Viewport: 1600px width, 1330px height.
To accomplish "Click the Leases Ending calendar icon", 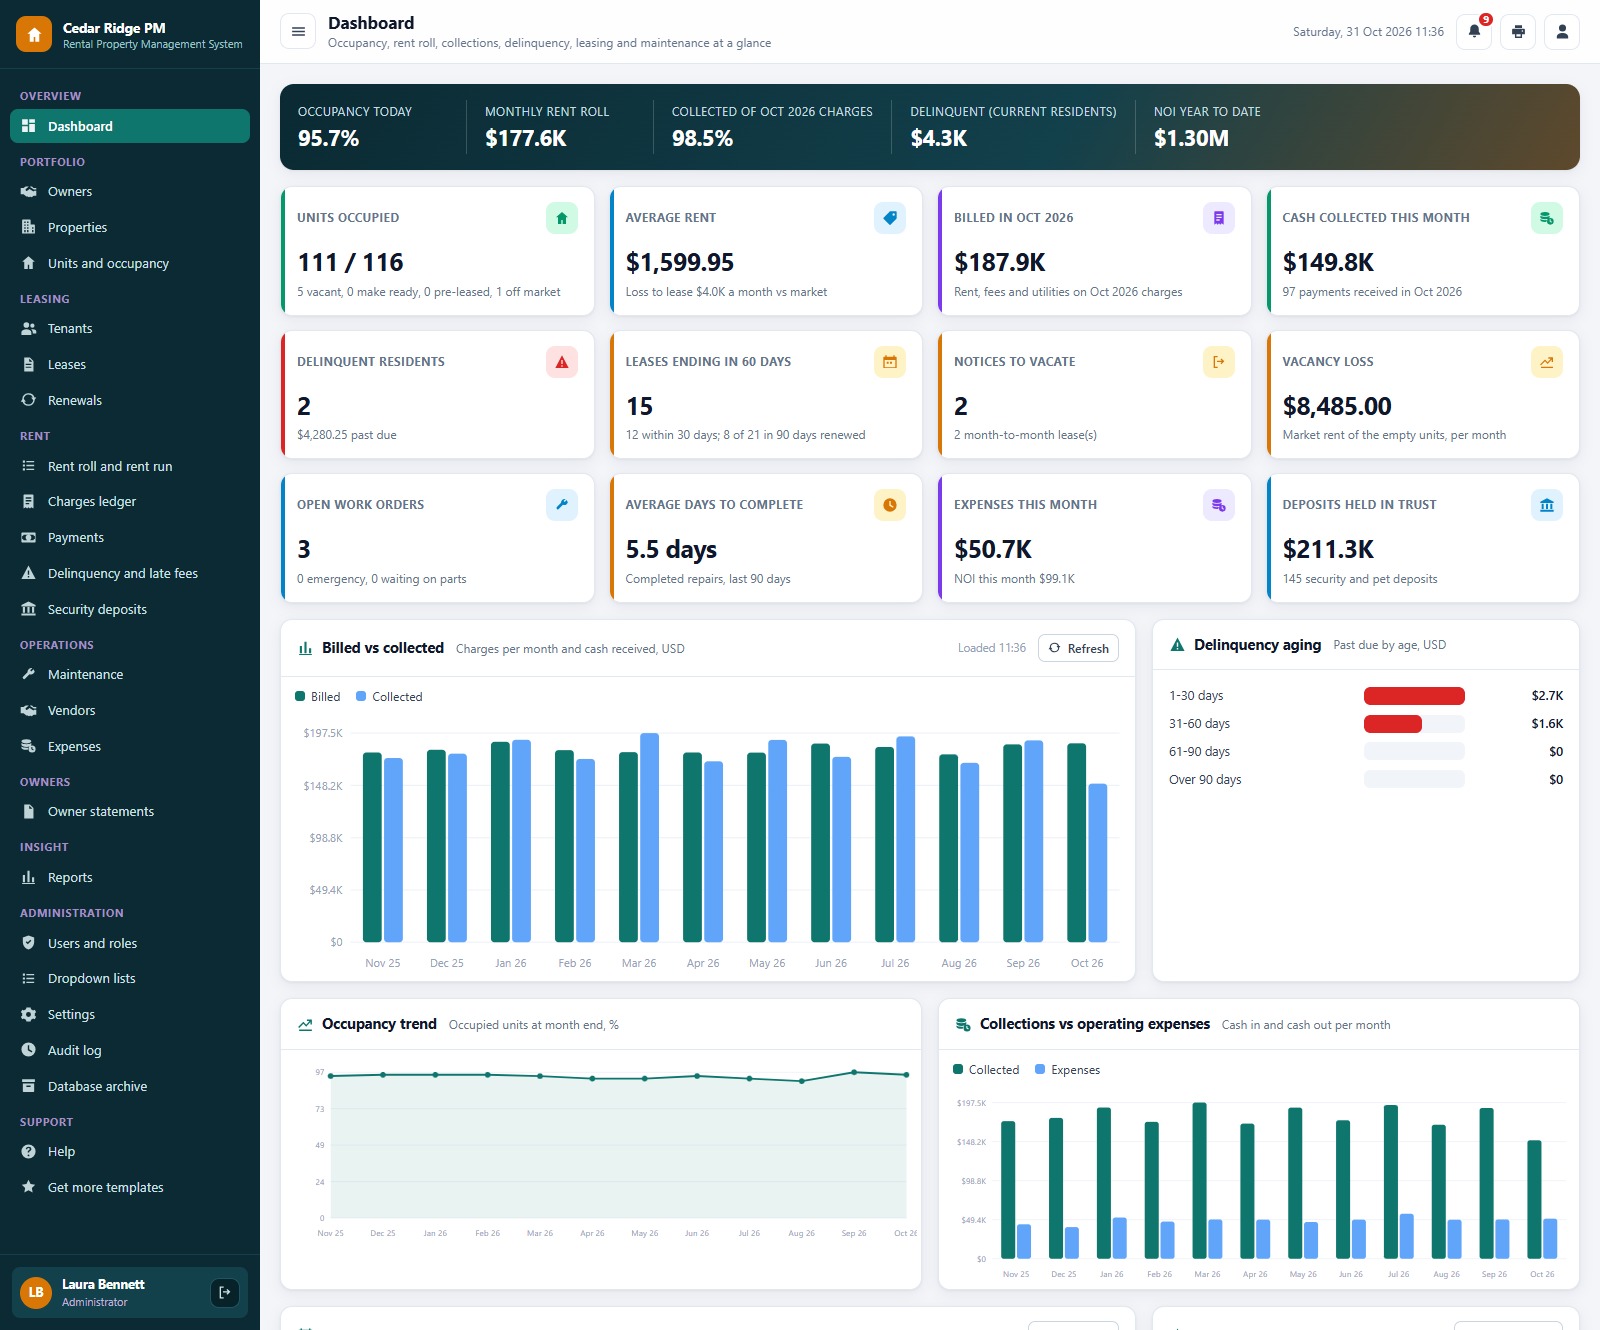I will pyautogui.click(x=890, y=362).
